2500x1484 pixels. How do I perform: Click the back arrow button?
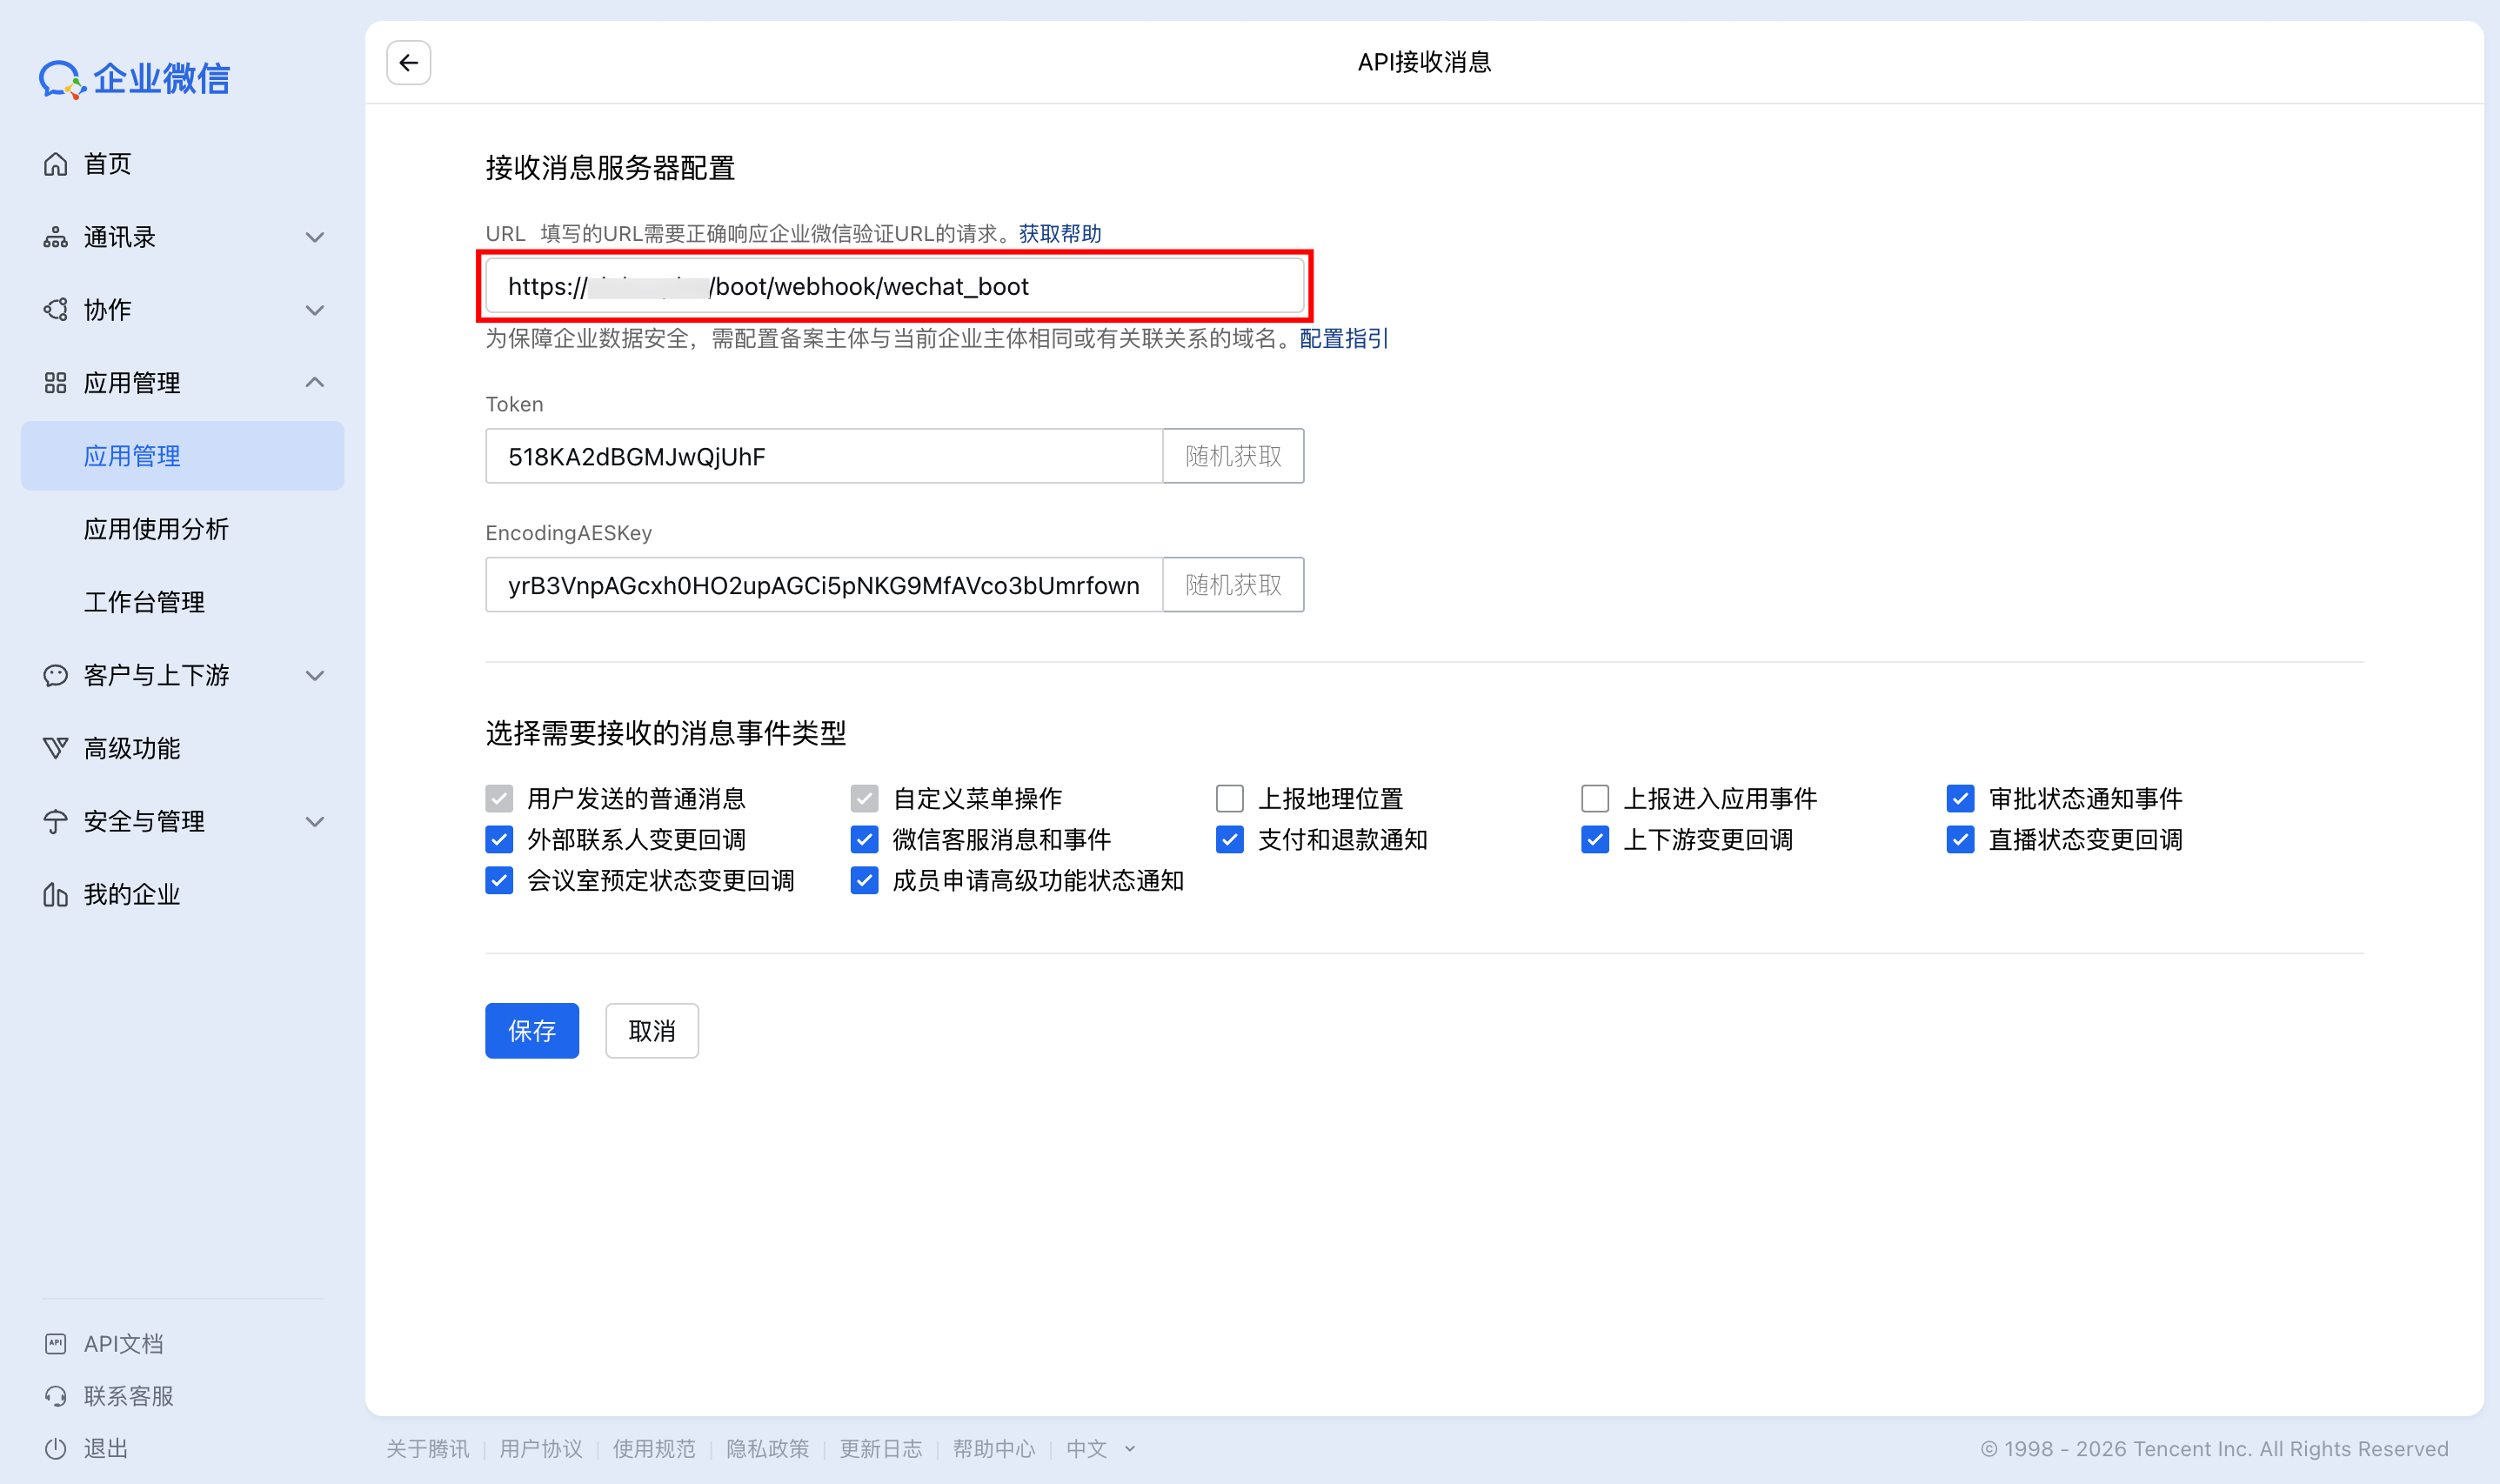pos(408,63)
